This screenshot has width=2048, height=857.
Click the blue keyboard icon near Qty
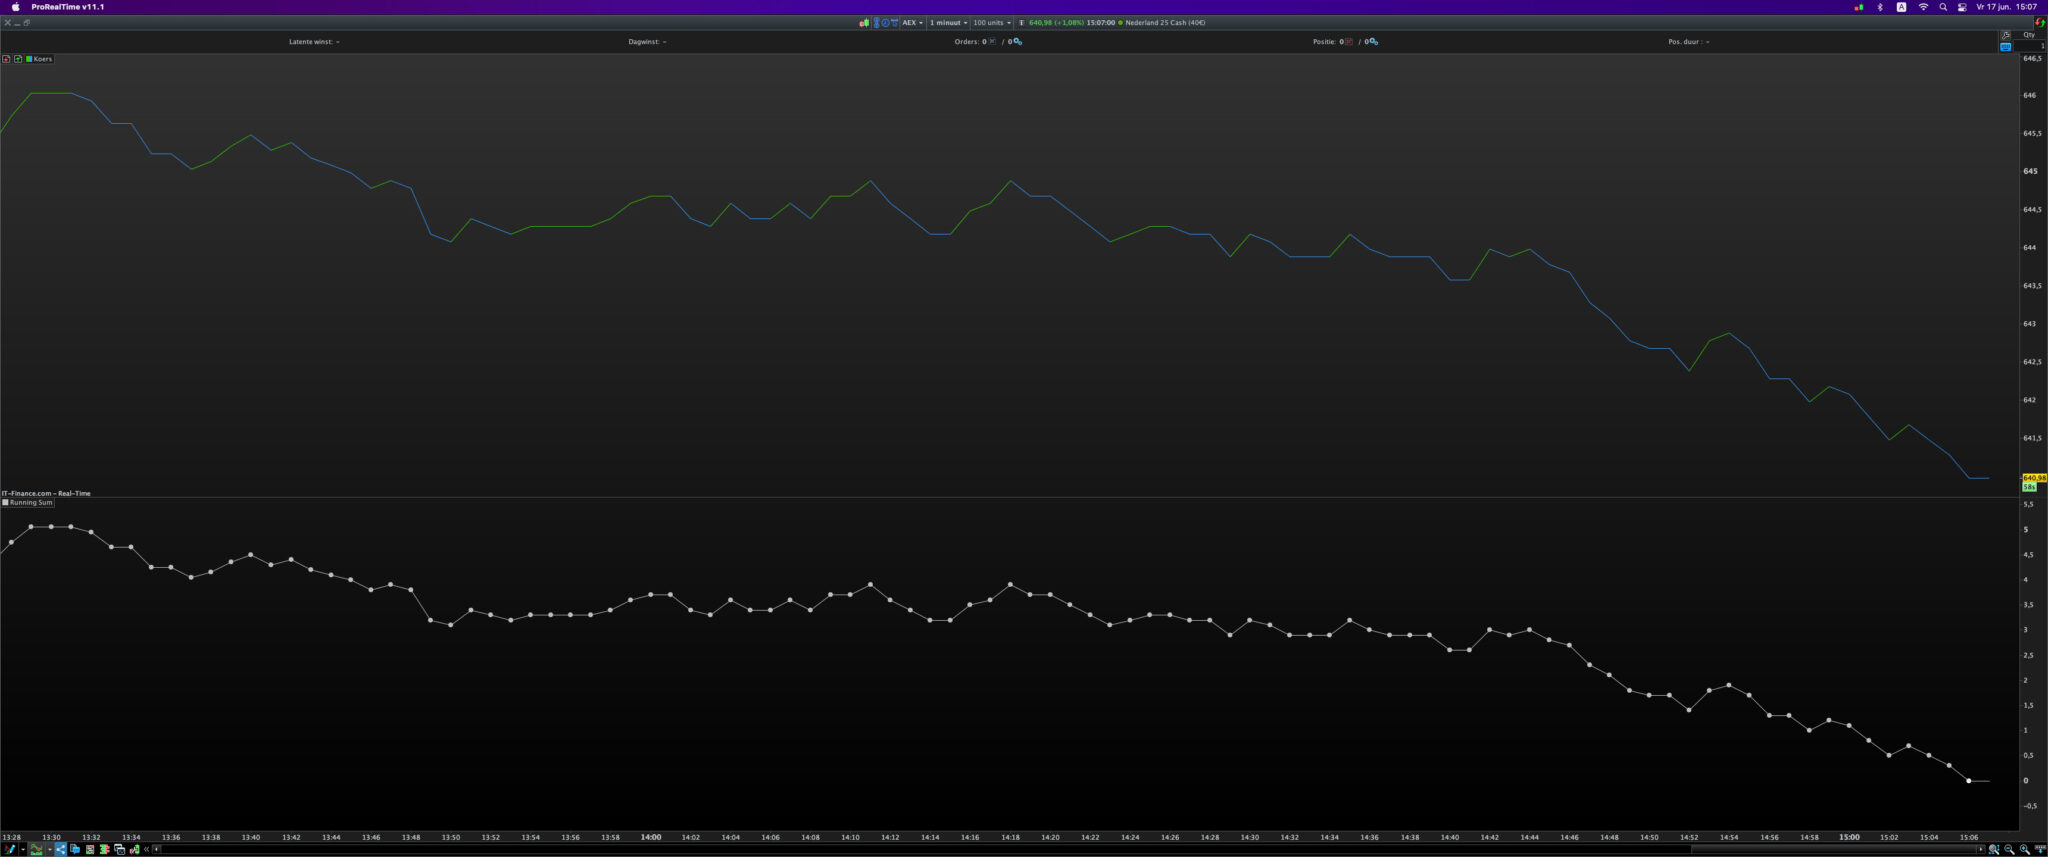(x=2005, y=47)
